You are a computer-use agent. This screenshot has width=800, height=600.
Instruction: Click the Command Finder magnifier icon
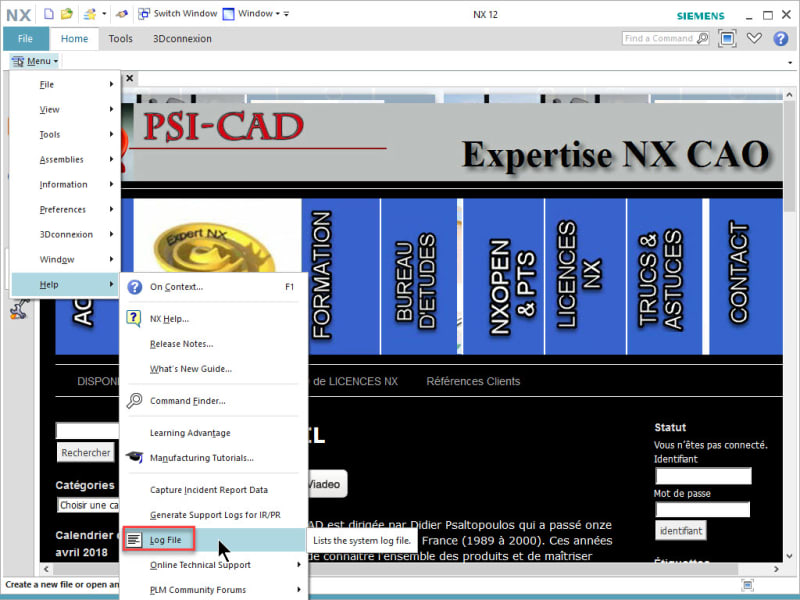point(134,401)
